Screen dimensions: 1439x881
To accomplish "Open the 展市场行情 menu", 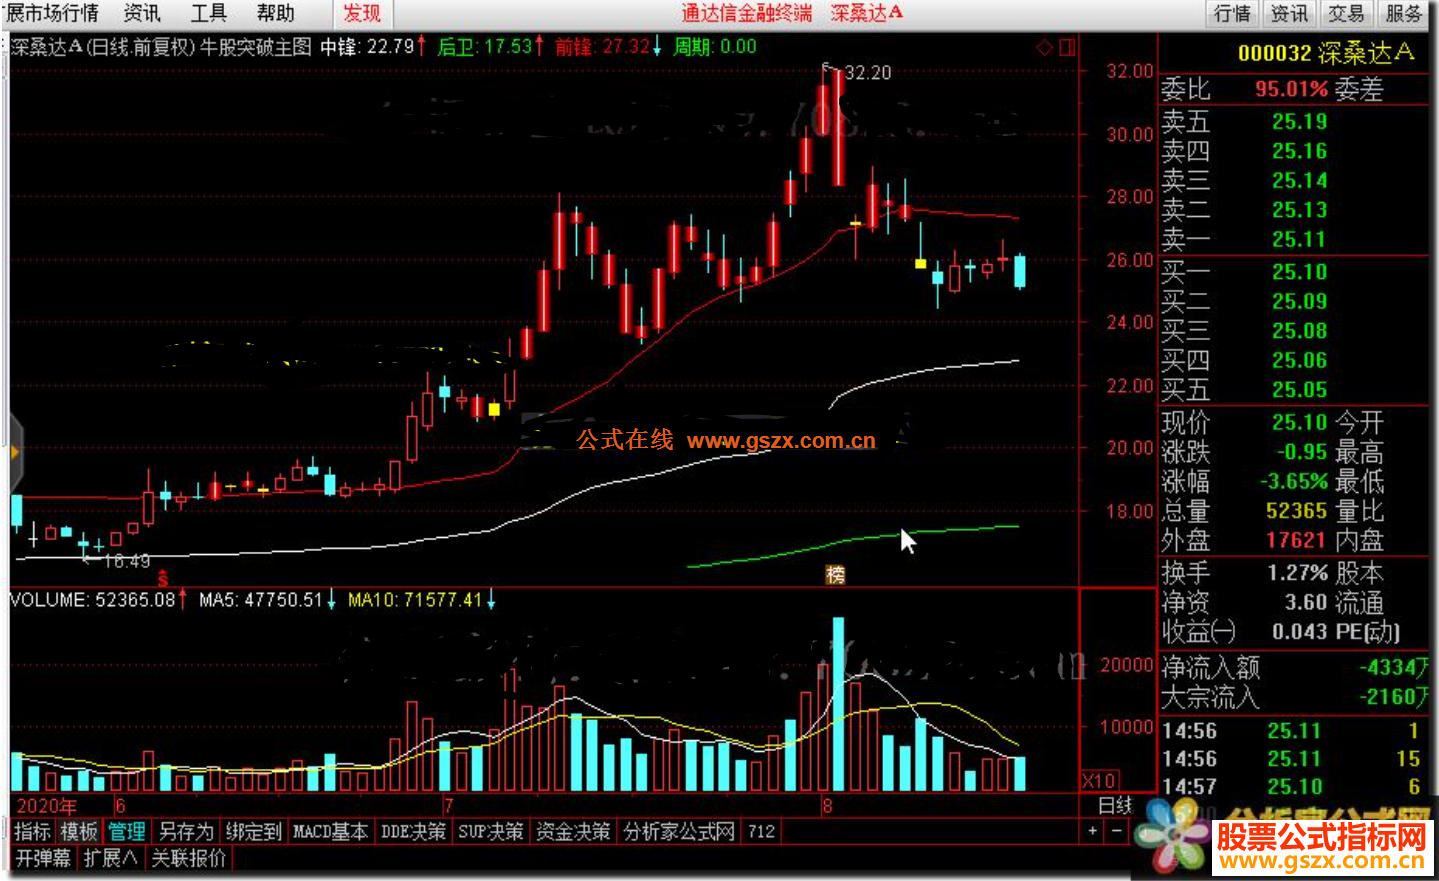I will (x=52, y=13).
